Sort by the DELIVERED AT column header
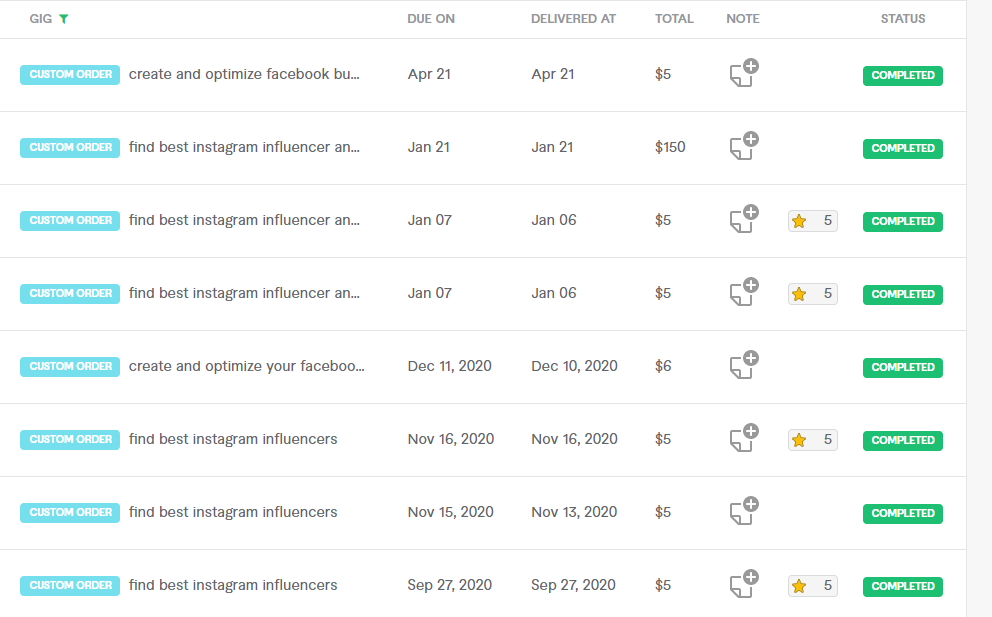992x617 pixels. point(573,19)
